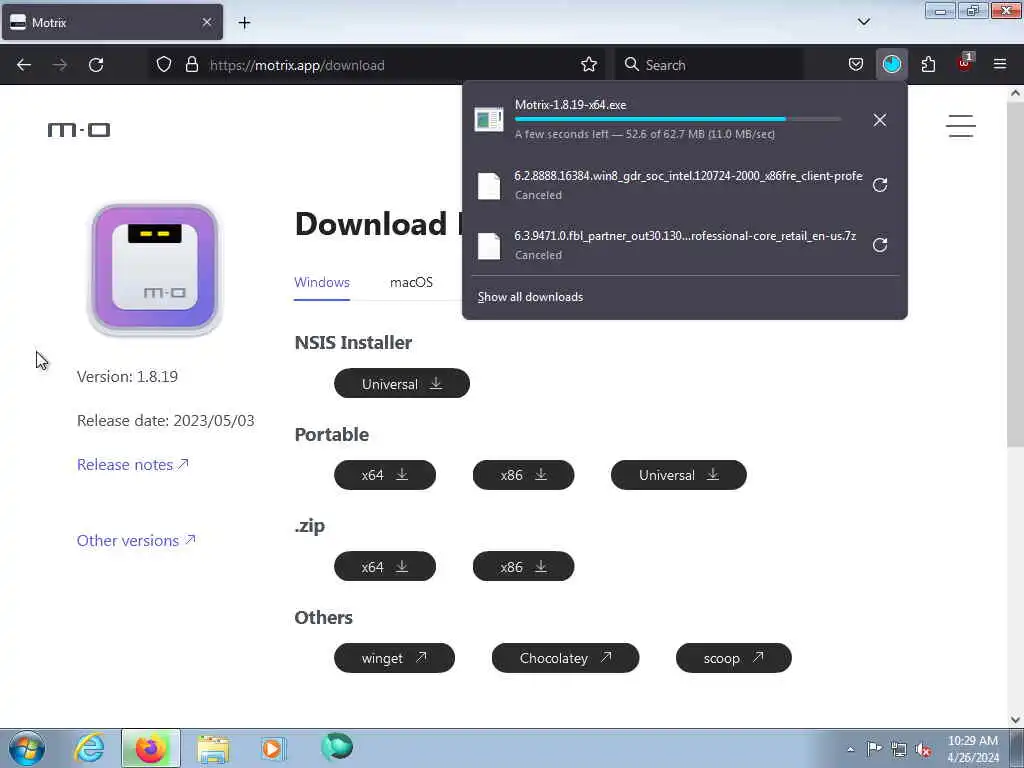Go back to the previous page
This screenshot has height=768, width=1024.
coord(24,65)
